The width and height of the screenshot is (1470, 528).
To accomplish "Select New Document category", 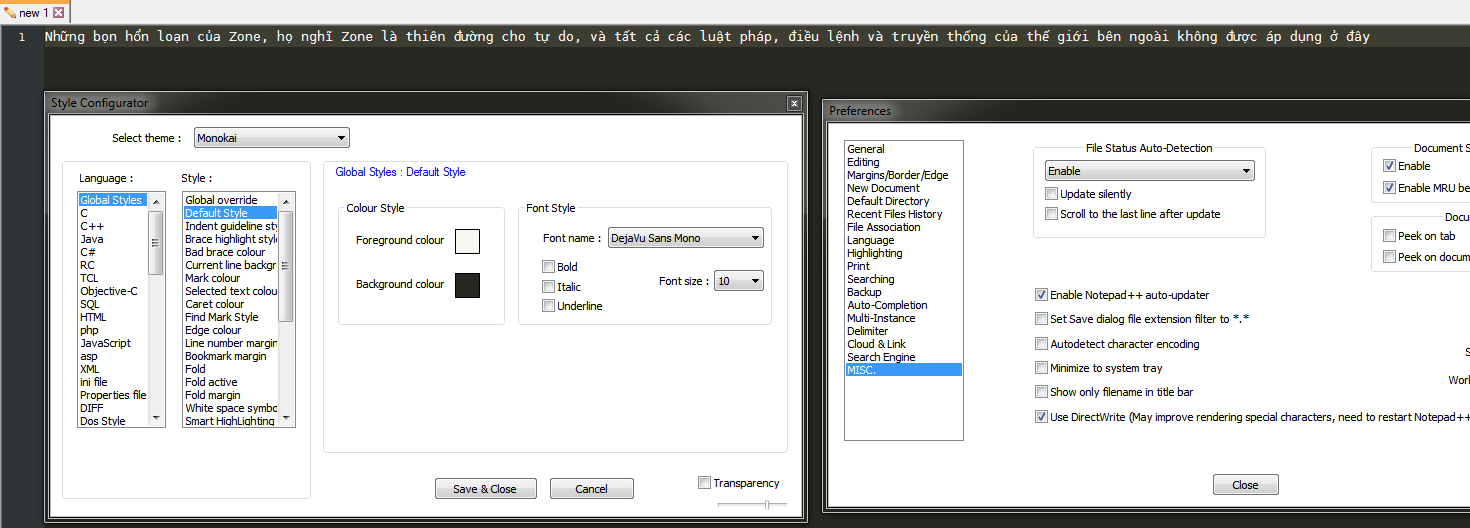I will 883,188.
